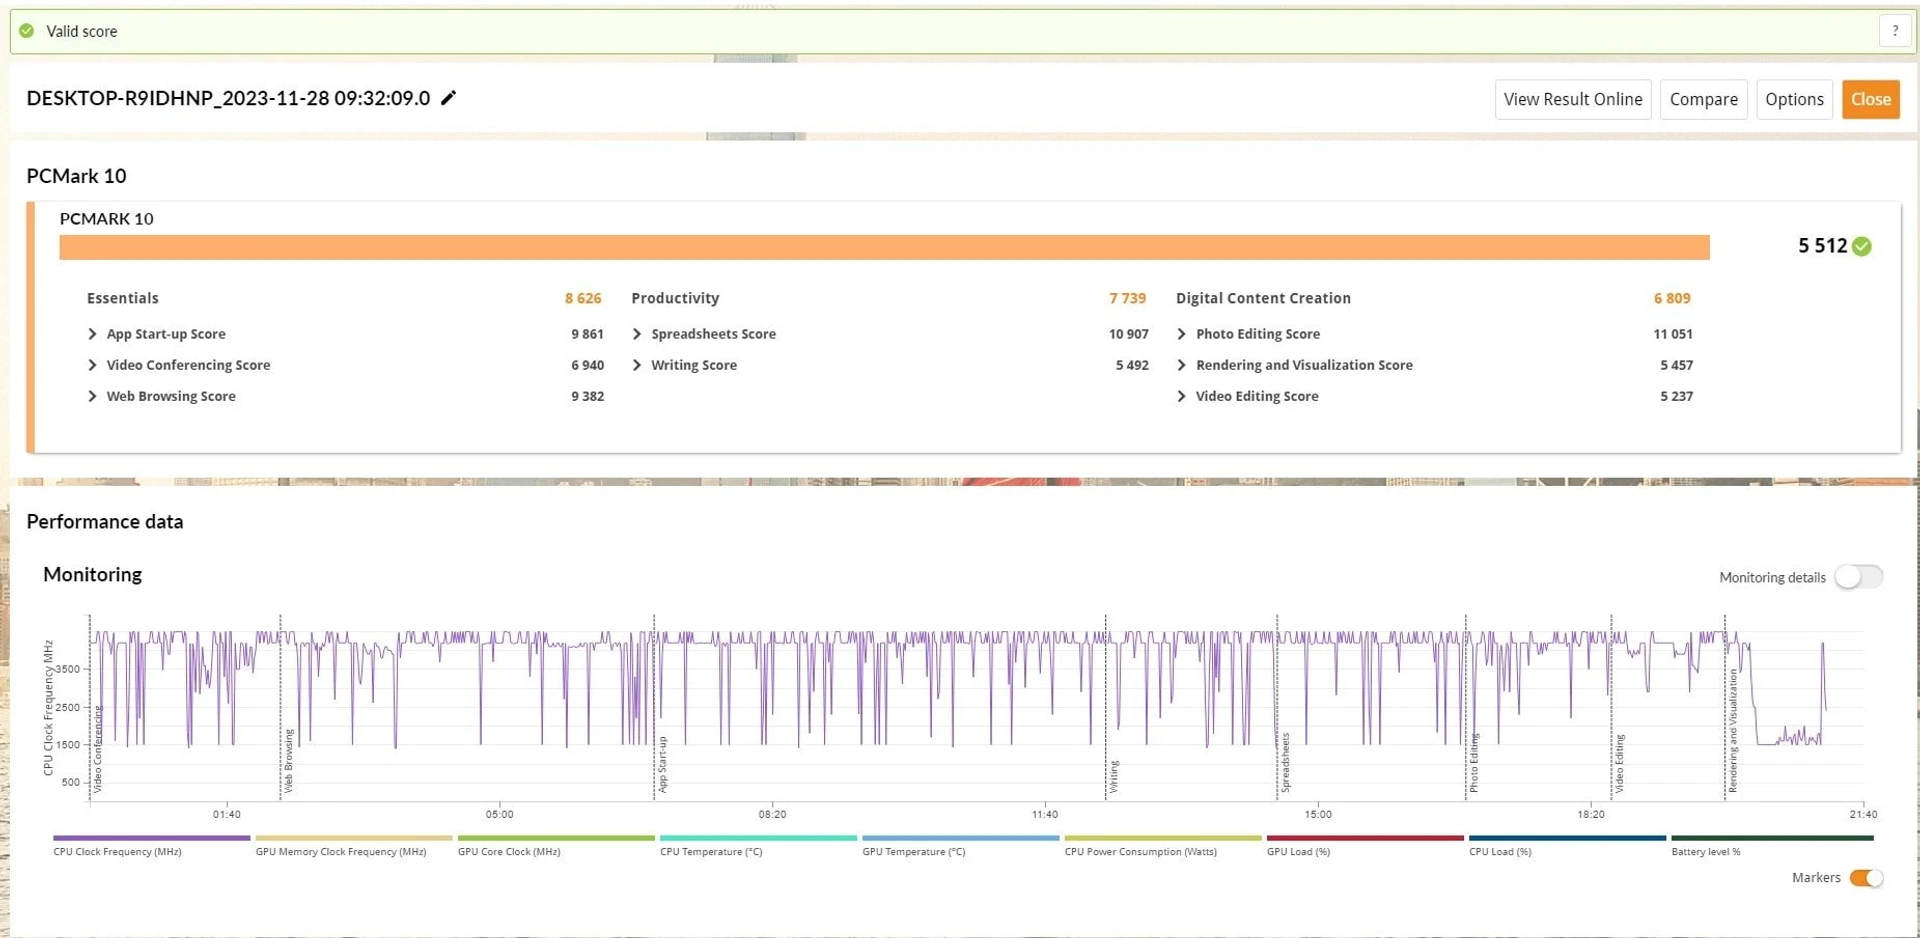Viewport: 1920px width, 938px height.
Task: Select GPU Core Clock legend bar
Action: coord(556,838)
